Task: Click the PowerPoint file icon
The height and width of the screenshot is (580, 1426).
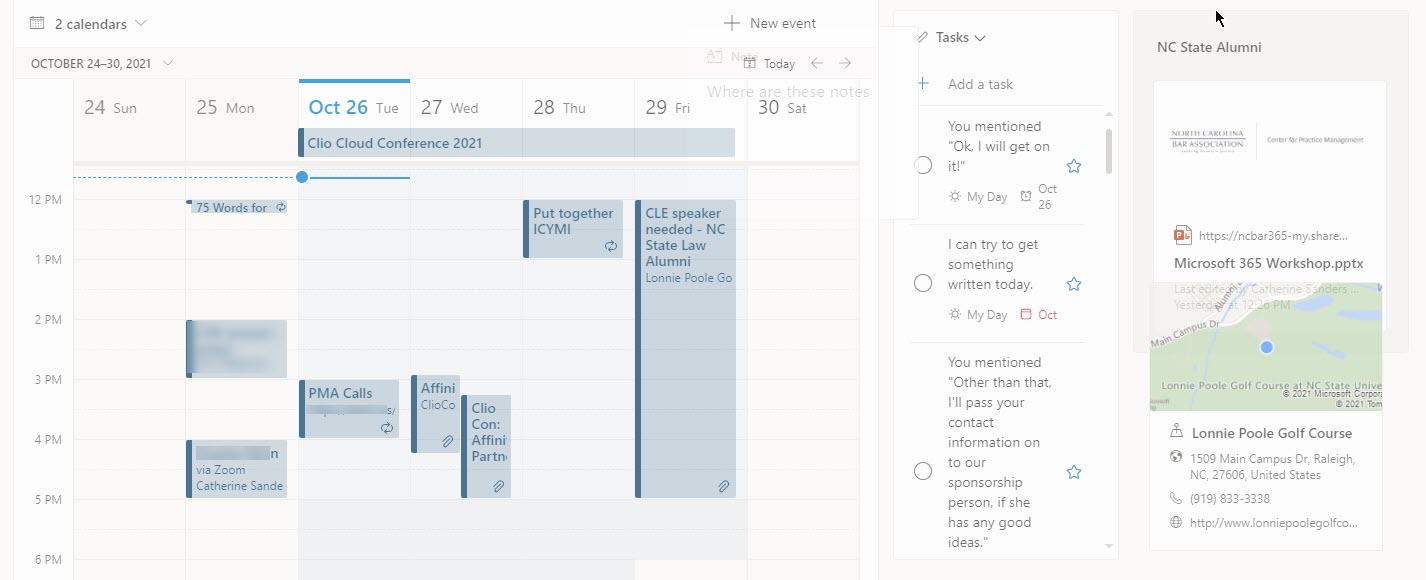Action: (x=1183, y=236)
